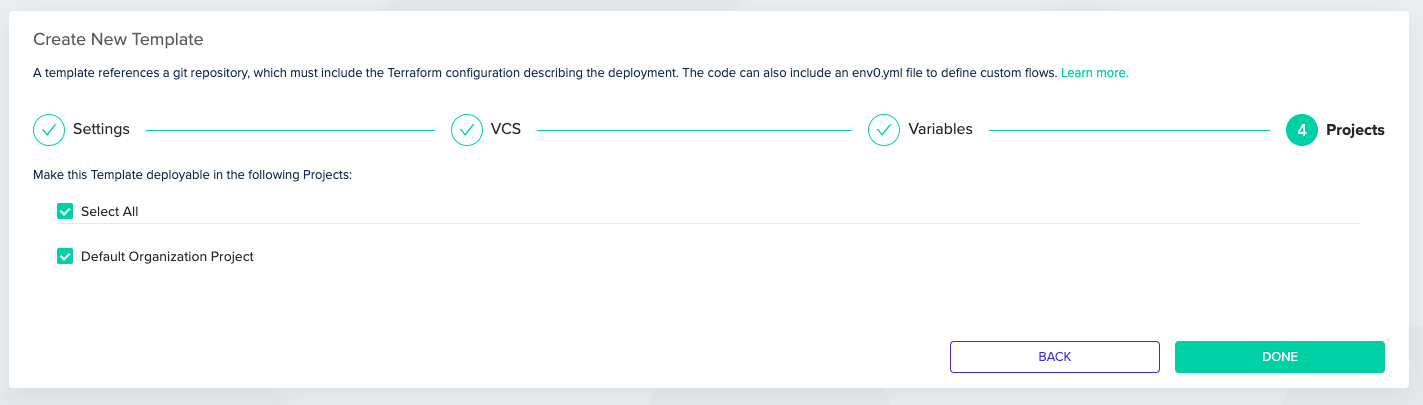Click progress line between Settings and VCS

coord(290,130)
